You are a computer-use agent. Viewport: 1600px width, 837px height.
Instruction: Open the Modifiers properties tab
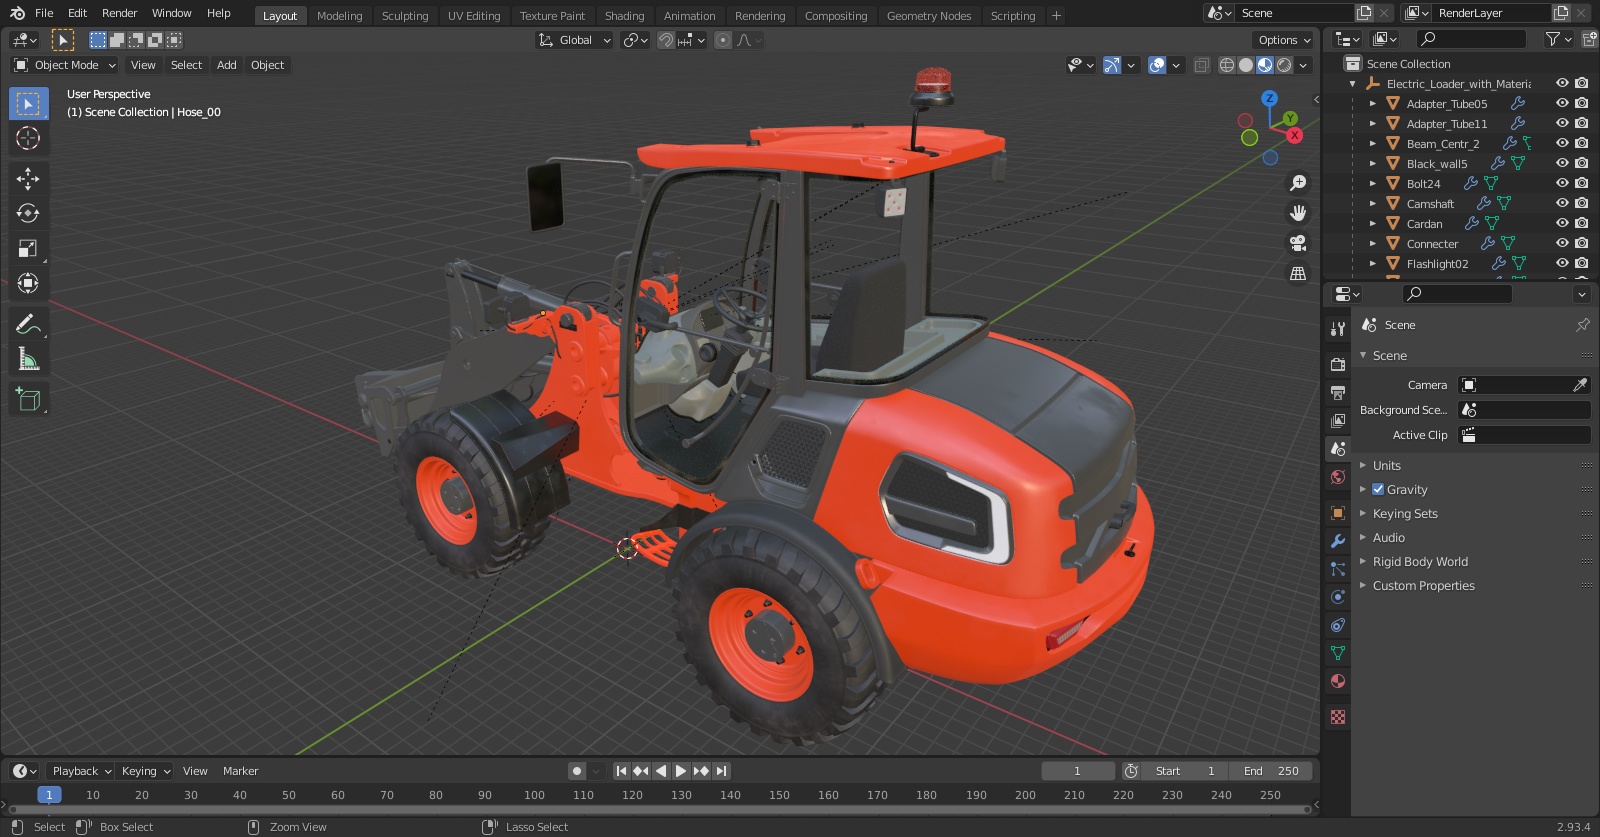click(1338, 541)
